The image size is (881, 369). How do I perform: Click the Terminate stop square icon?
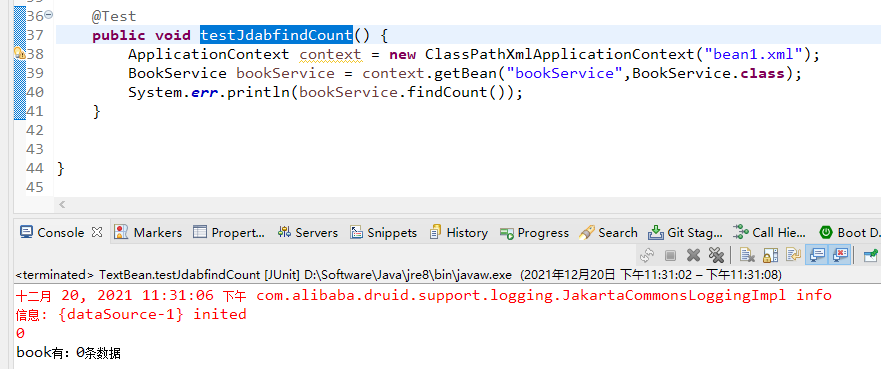point(670,256)
